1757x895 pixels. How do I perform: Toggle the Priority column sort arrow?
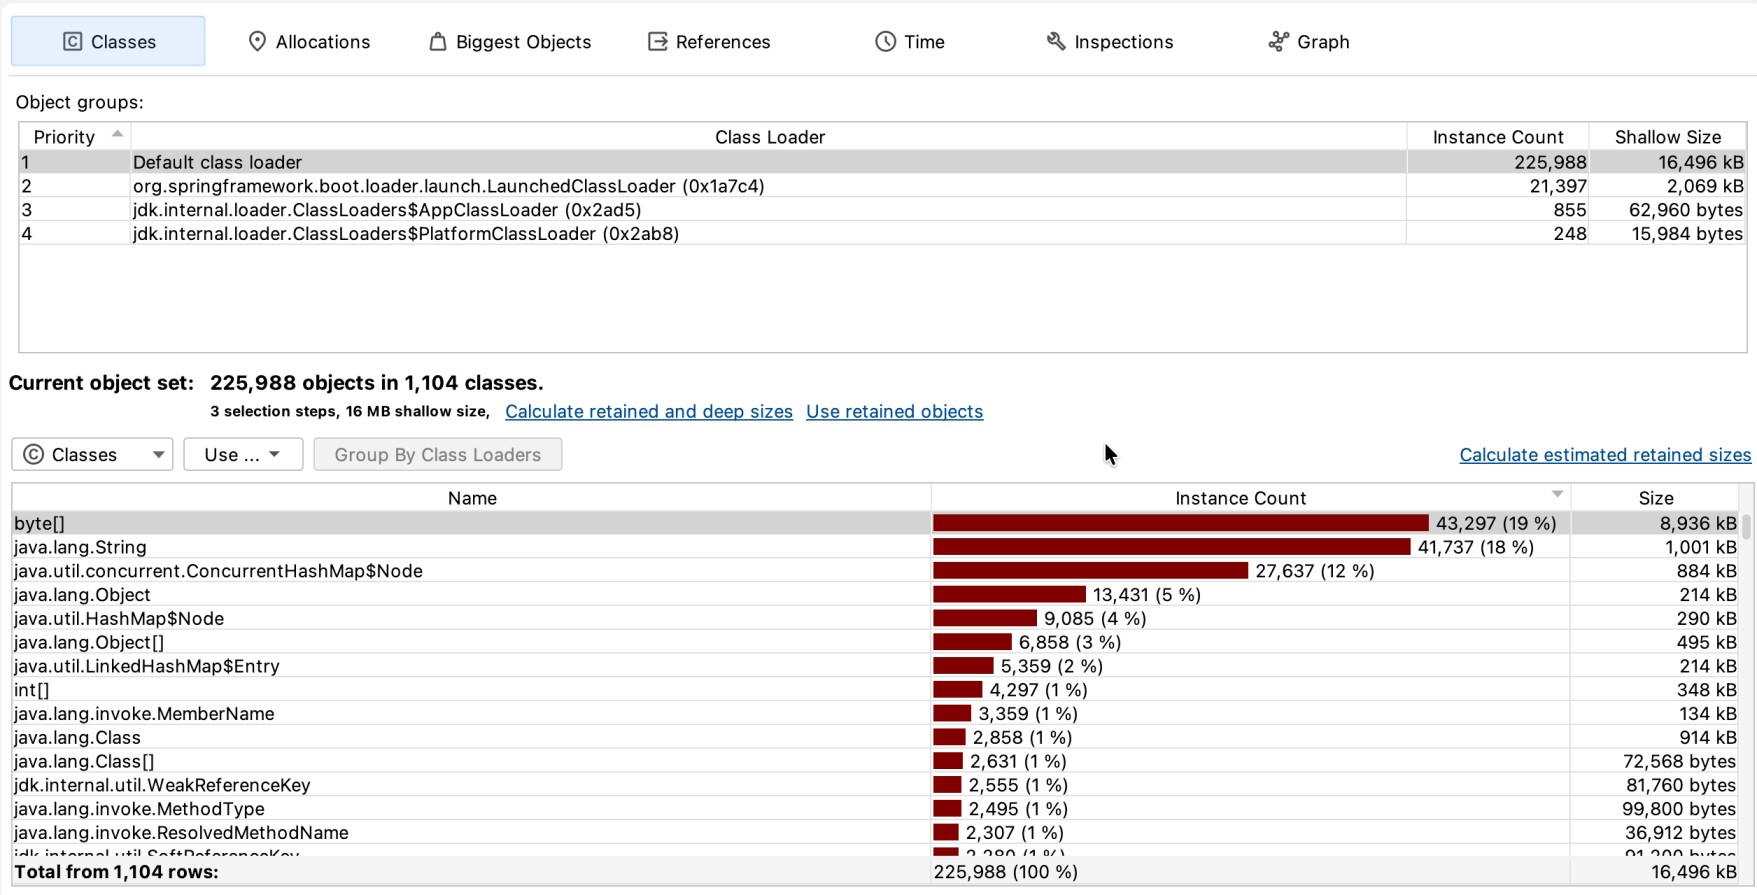(117, 134)
